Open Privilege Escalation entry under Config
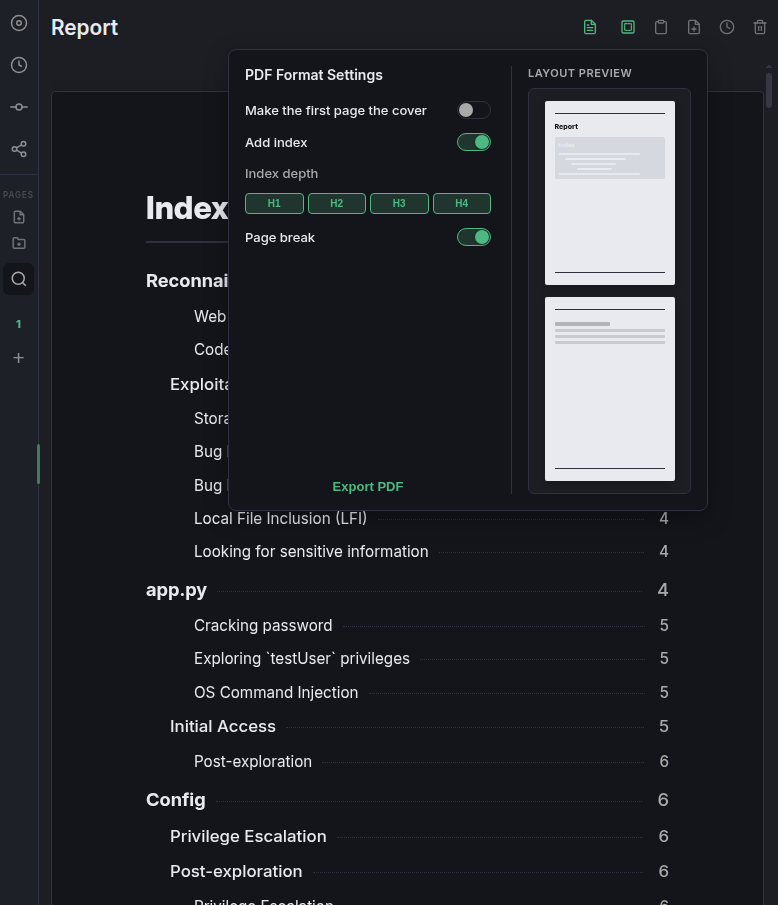The image size is (778, 905). coord(418,837)
